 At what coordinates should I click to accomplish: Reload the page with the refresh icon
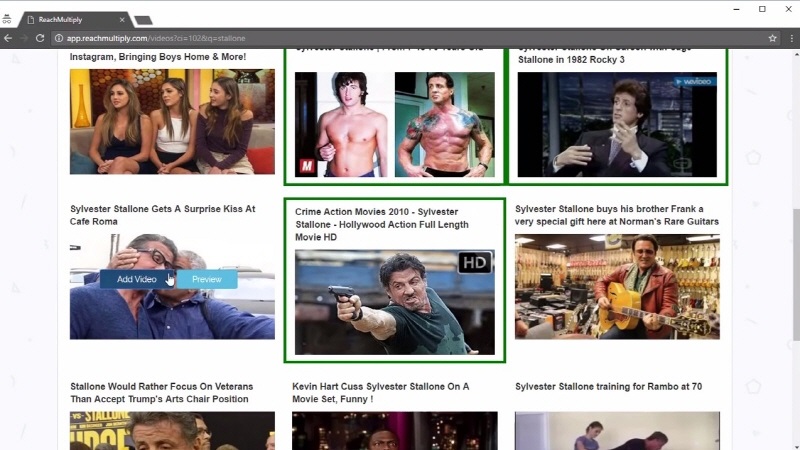click(40, 38)
